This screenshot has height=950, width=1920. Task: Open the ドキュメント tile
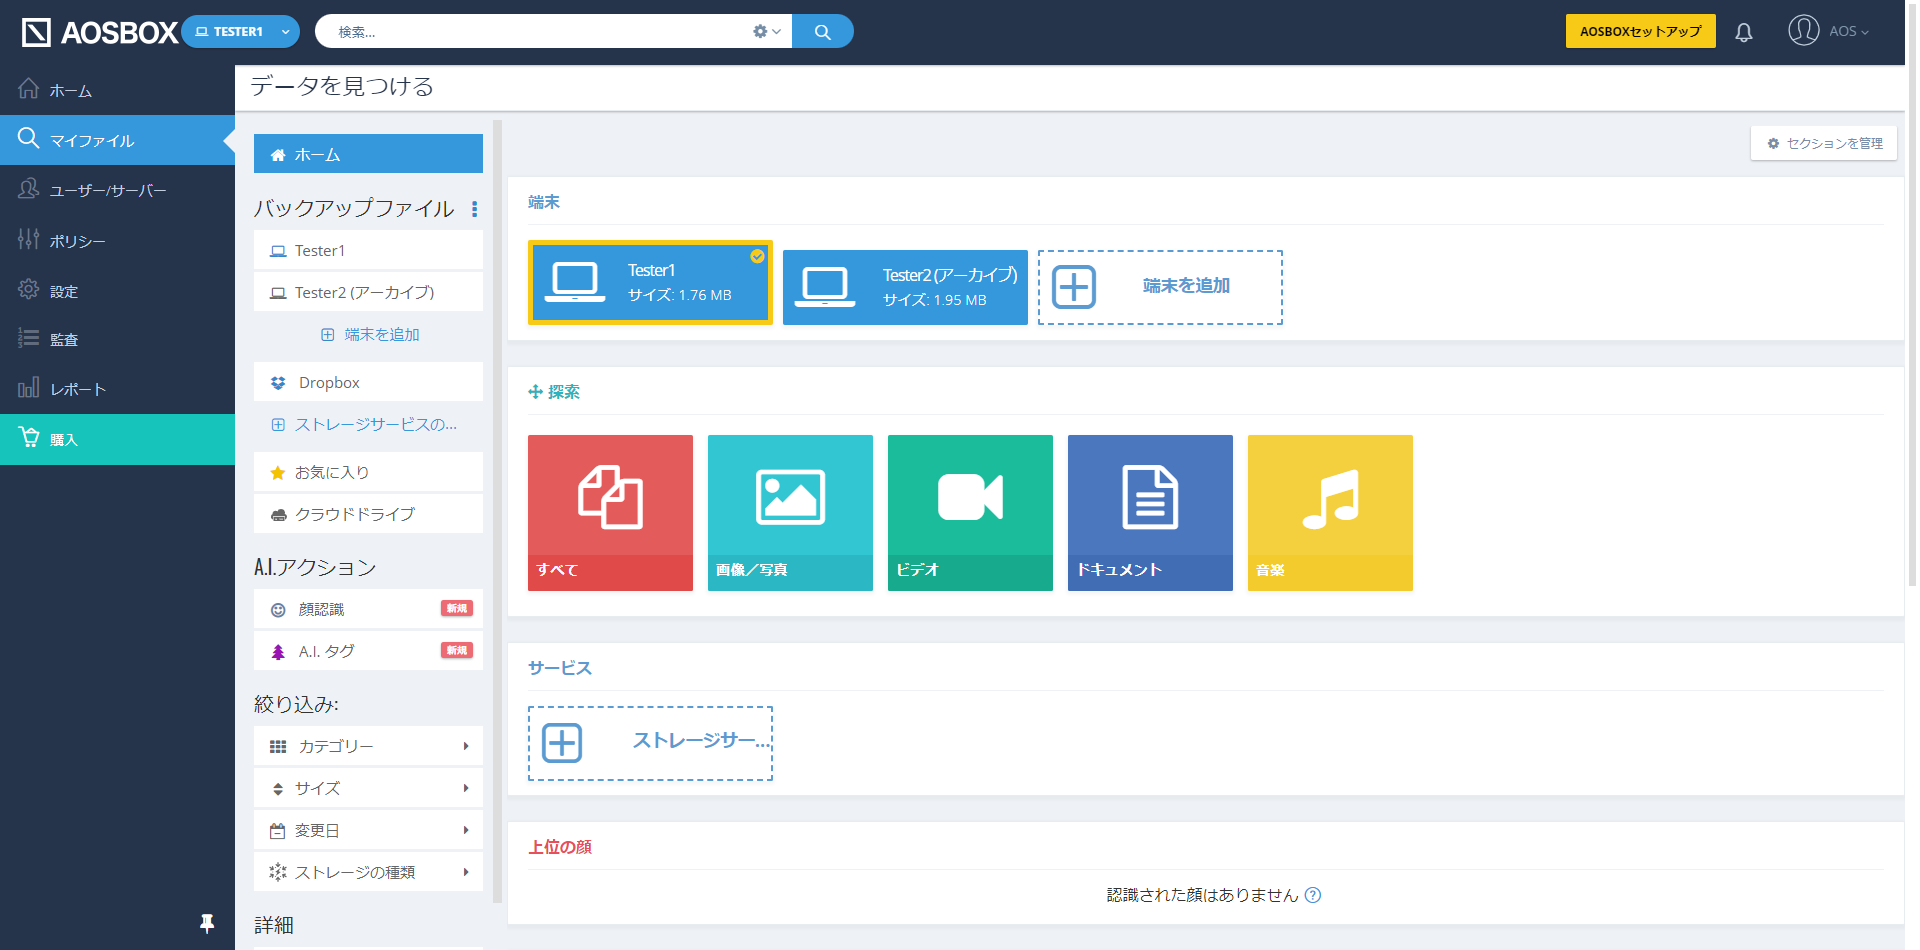click(x=1150, y=513)
